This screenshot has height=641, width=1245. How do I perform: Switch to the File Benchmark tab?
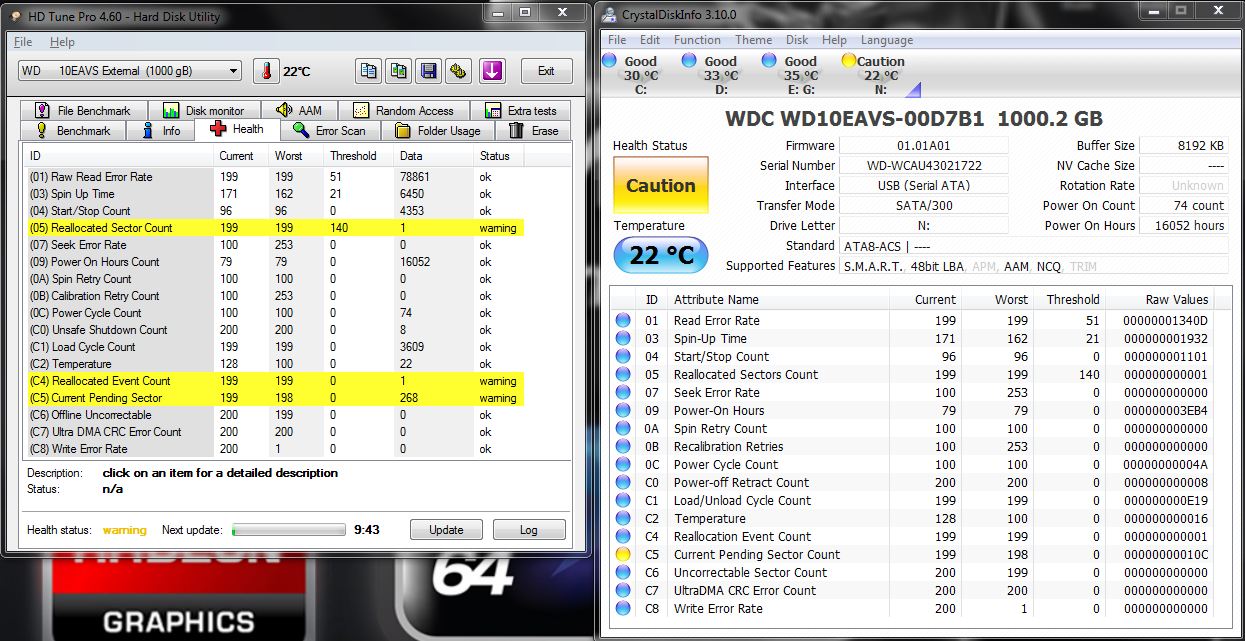coord(83,111)
